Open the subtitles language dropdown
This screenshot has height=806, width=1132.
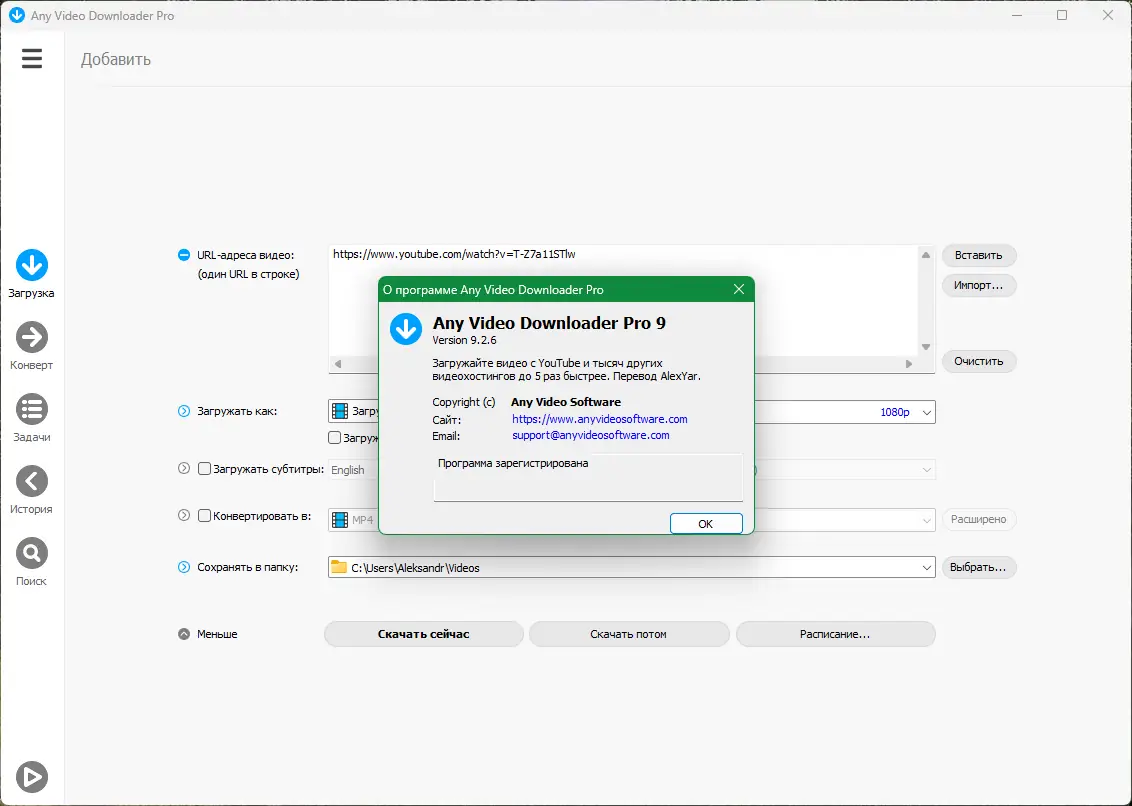[x=927, y=470]
